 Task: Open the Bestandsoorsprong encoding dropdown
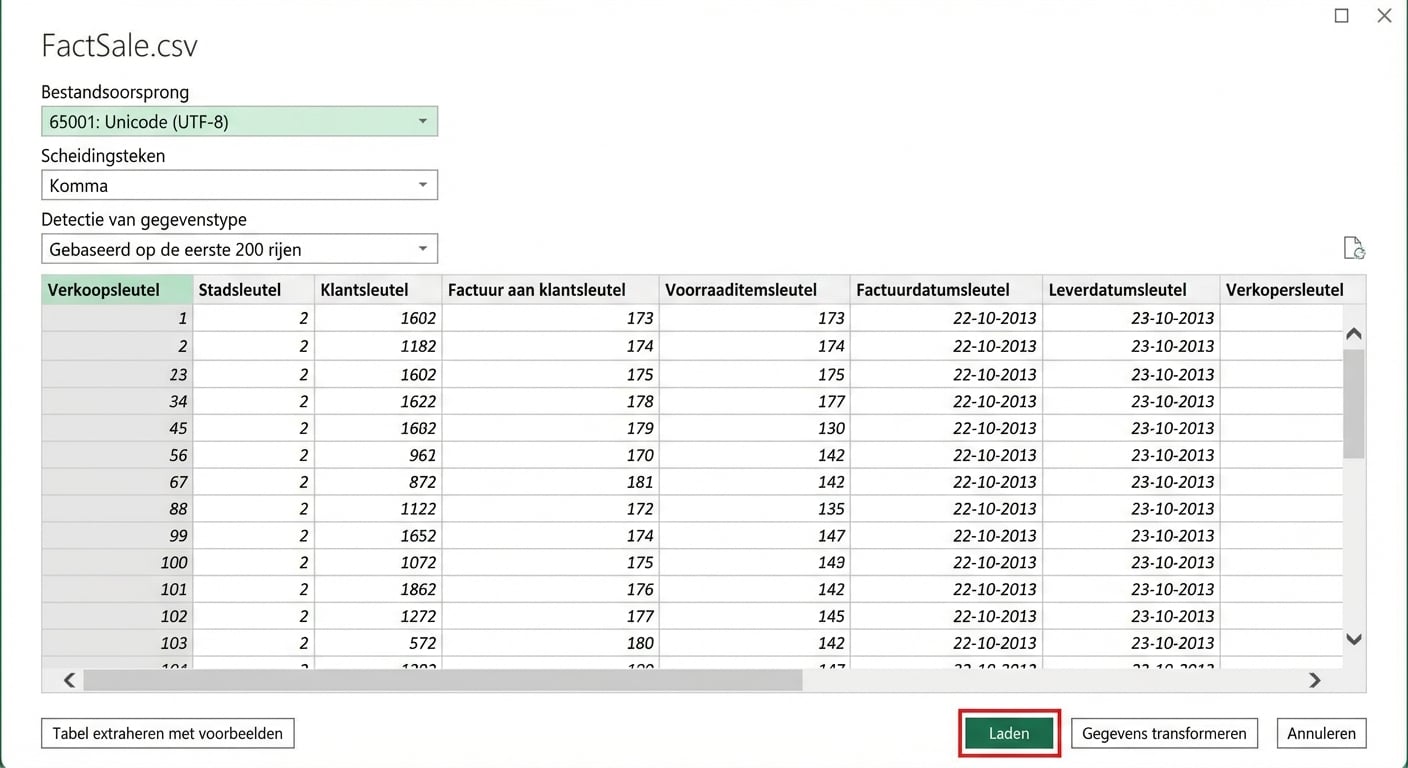pos(424,120)
